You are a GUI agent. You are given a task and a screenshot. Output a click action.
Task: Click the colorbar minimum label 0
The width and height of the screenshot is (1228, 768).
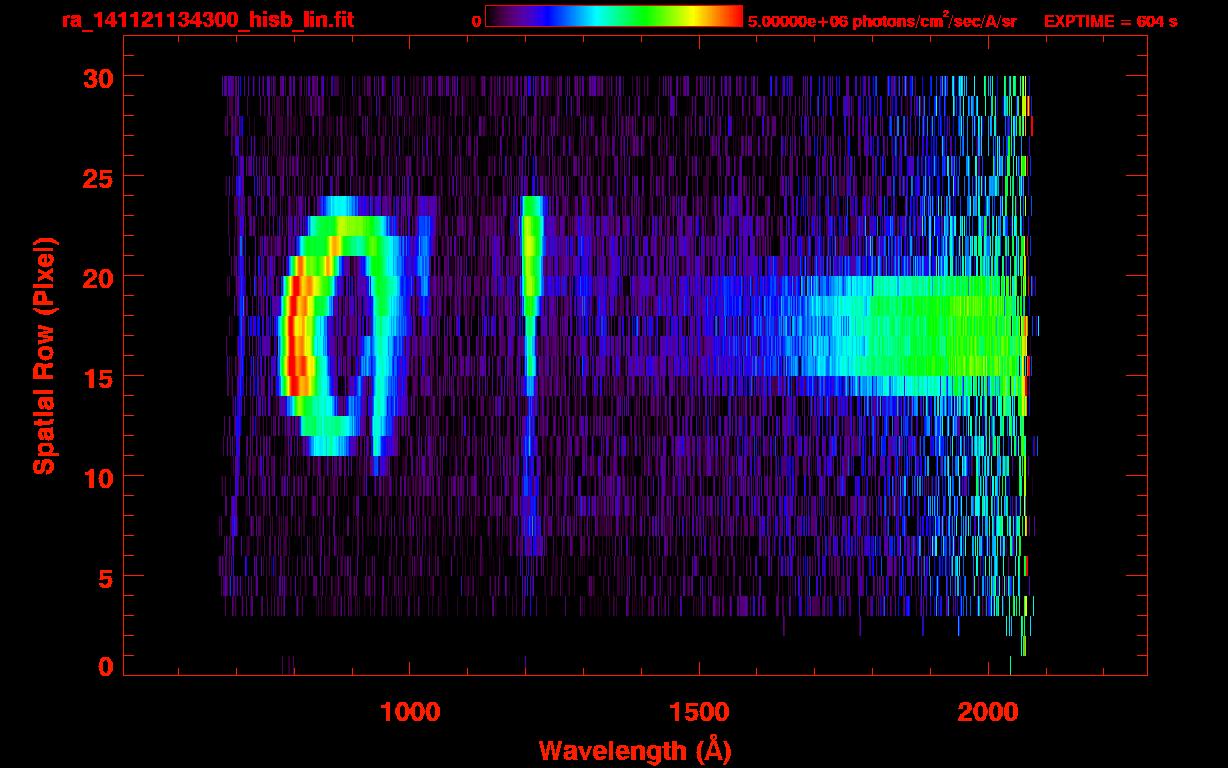pyautogui.click(x=476, y=21)
